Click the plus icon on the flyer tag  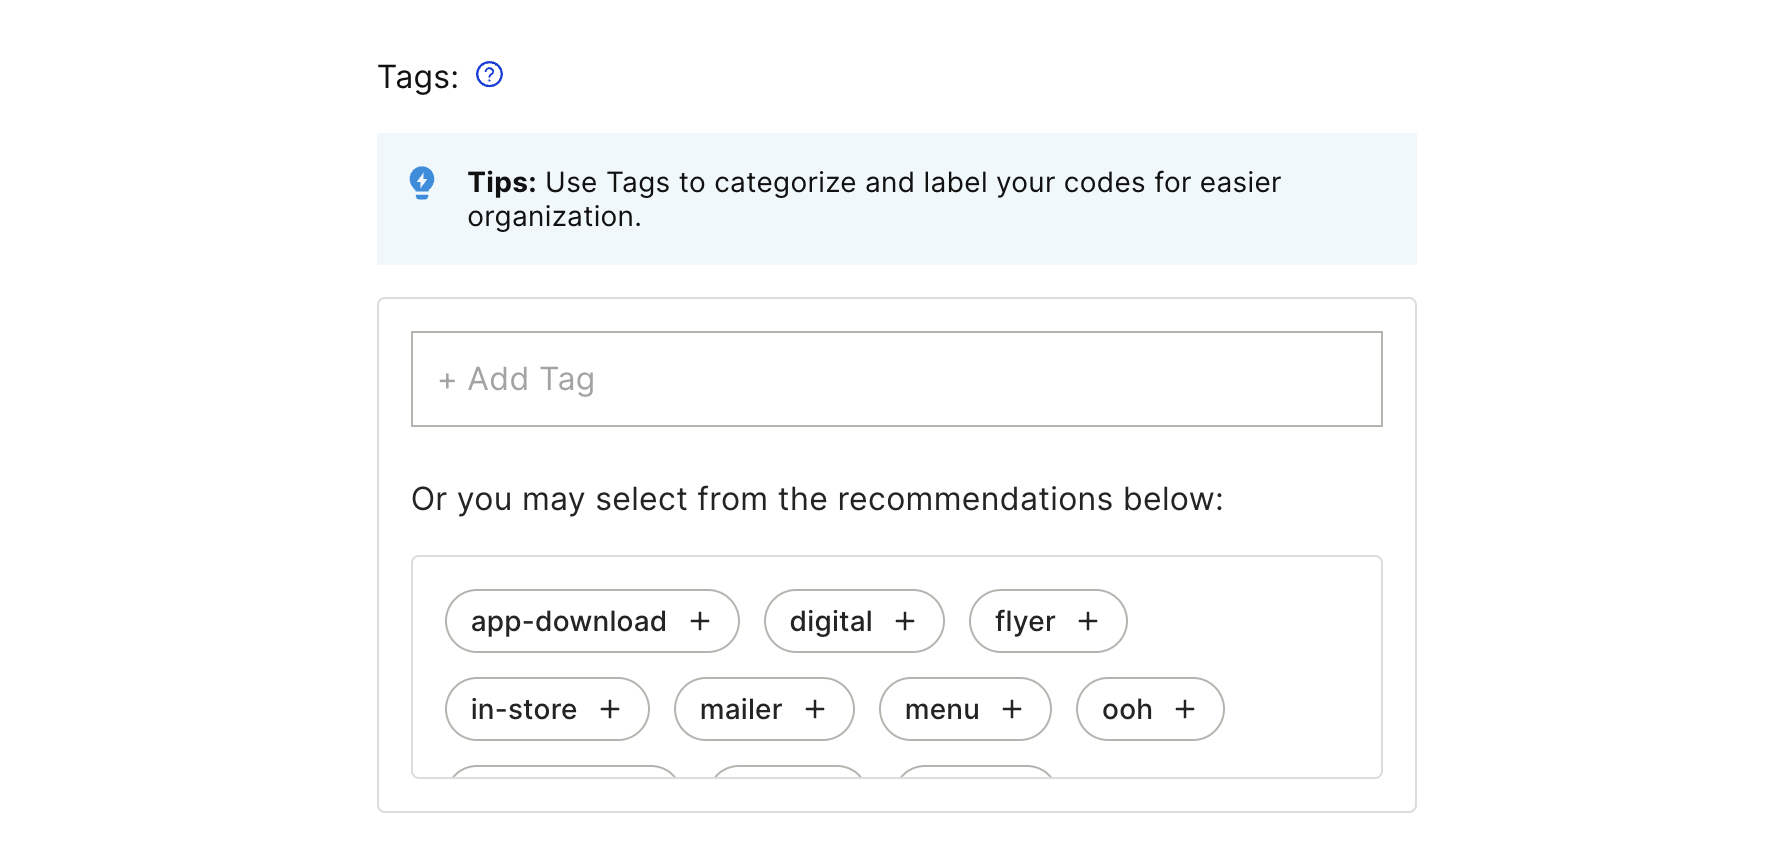click(x=1088, y=621)
